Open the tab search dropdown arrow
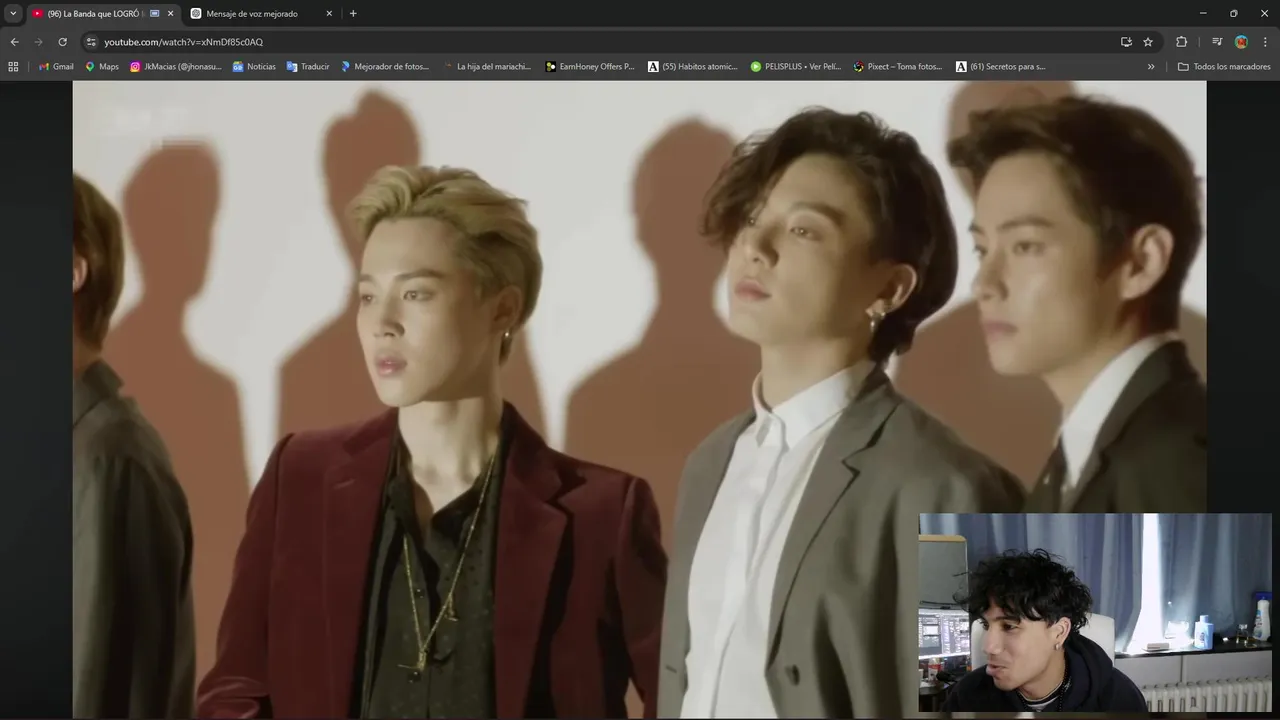The height and width of the screenshot is (720, 1280). pyautogui.click(x=13, y=13)
